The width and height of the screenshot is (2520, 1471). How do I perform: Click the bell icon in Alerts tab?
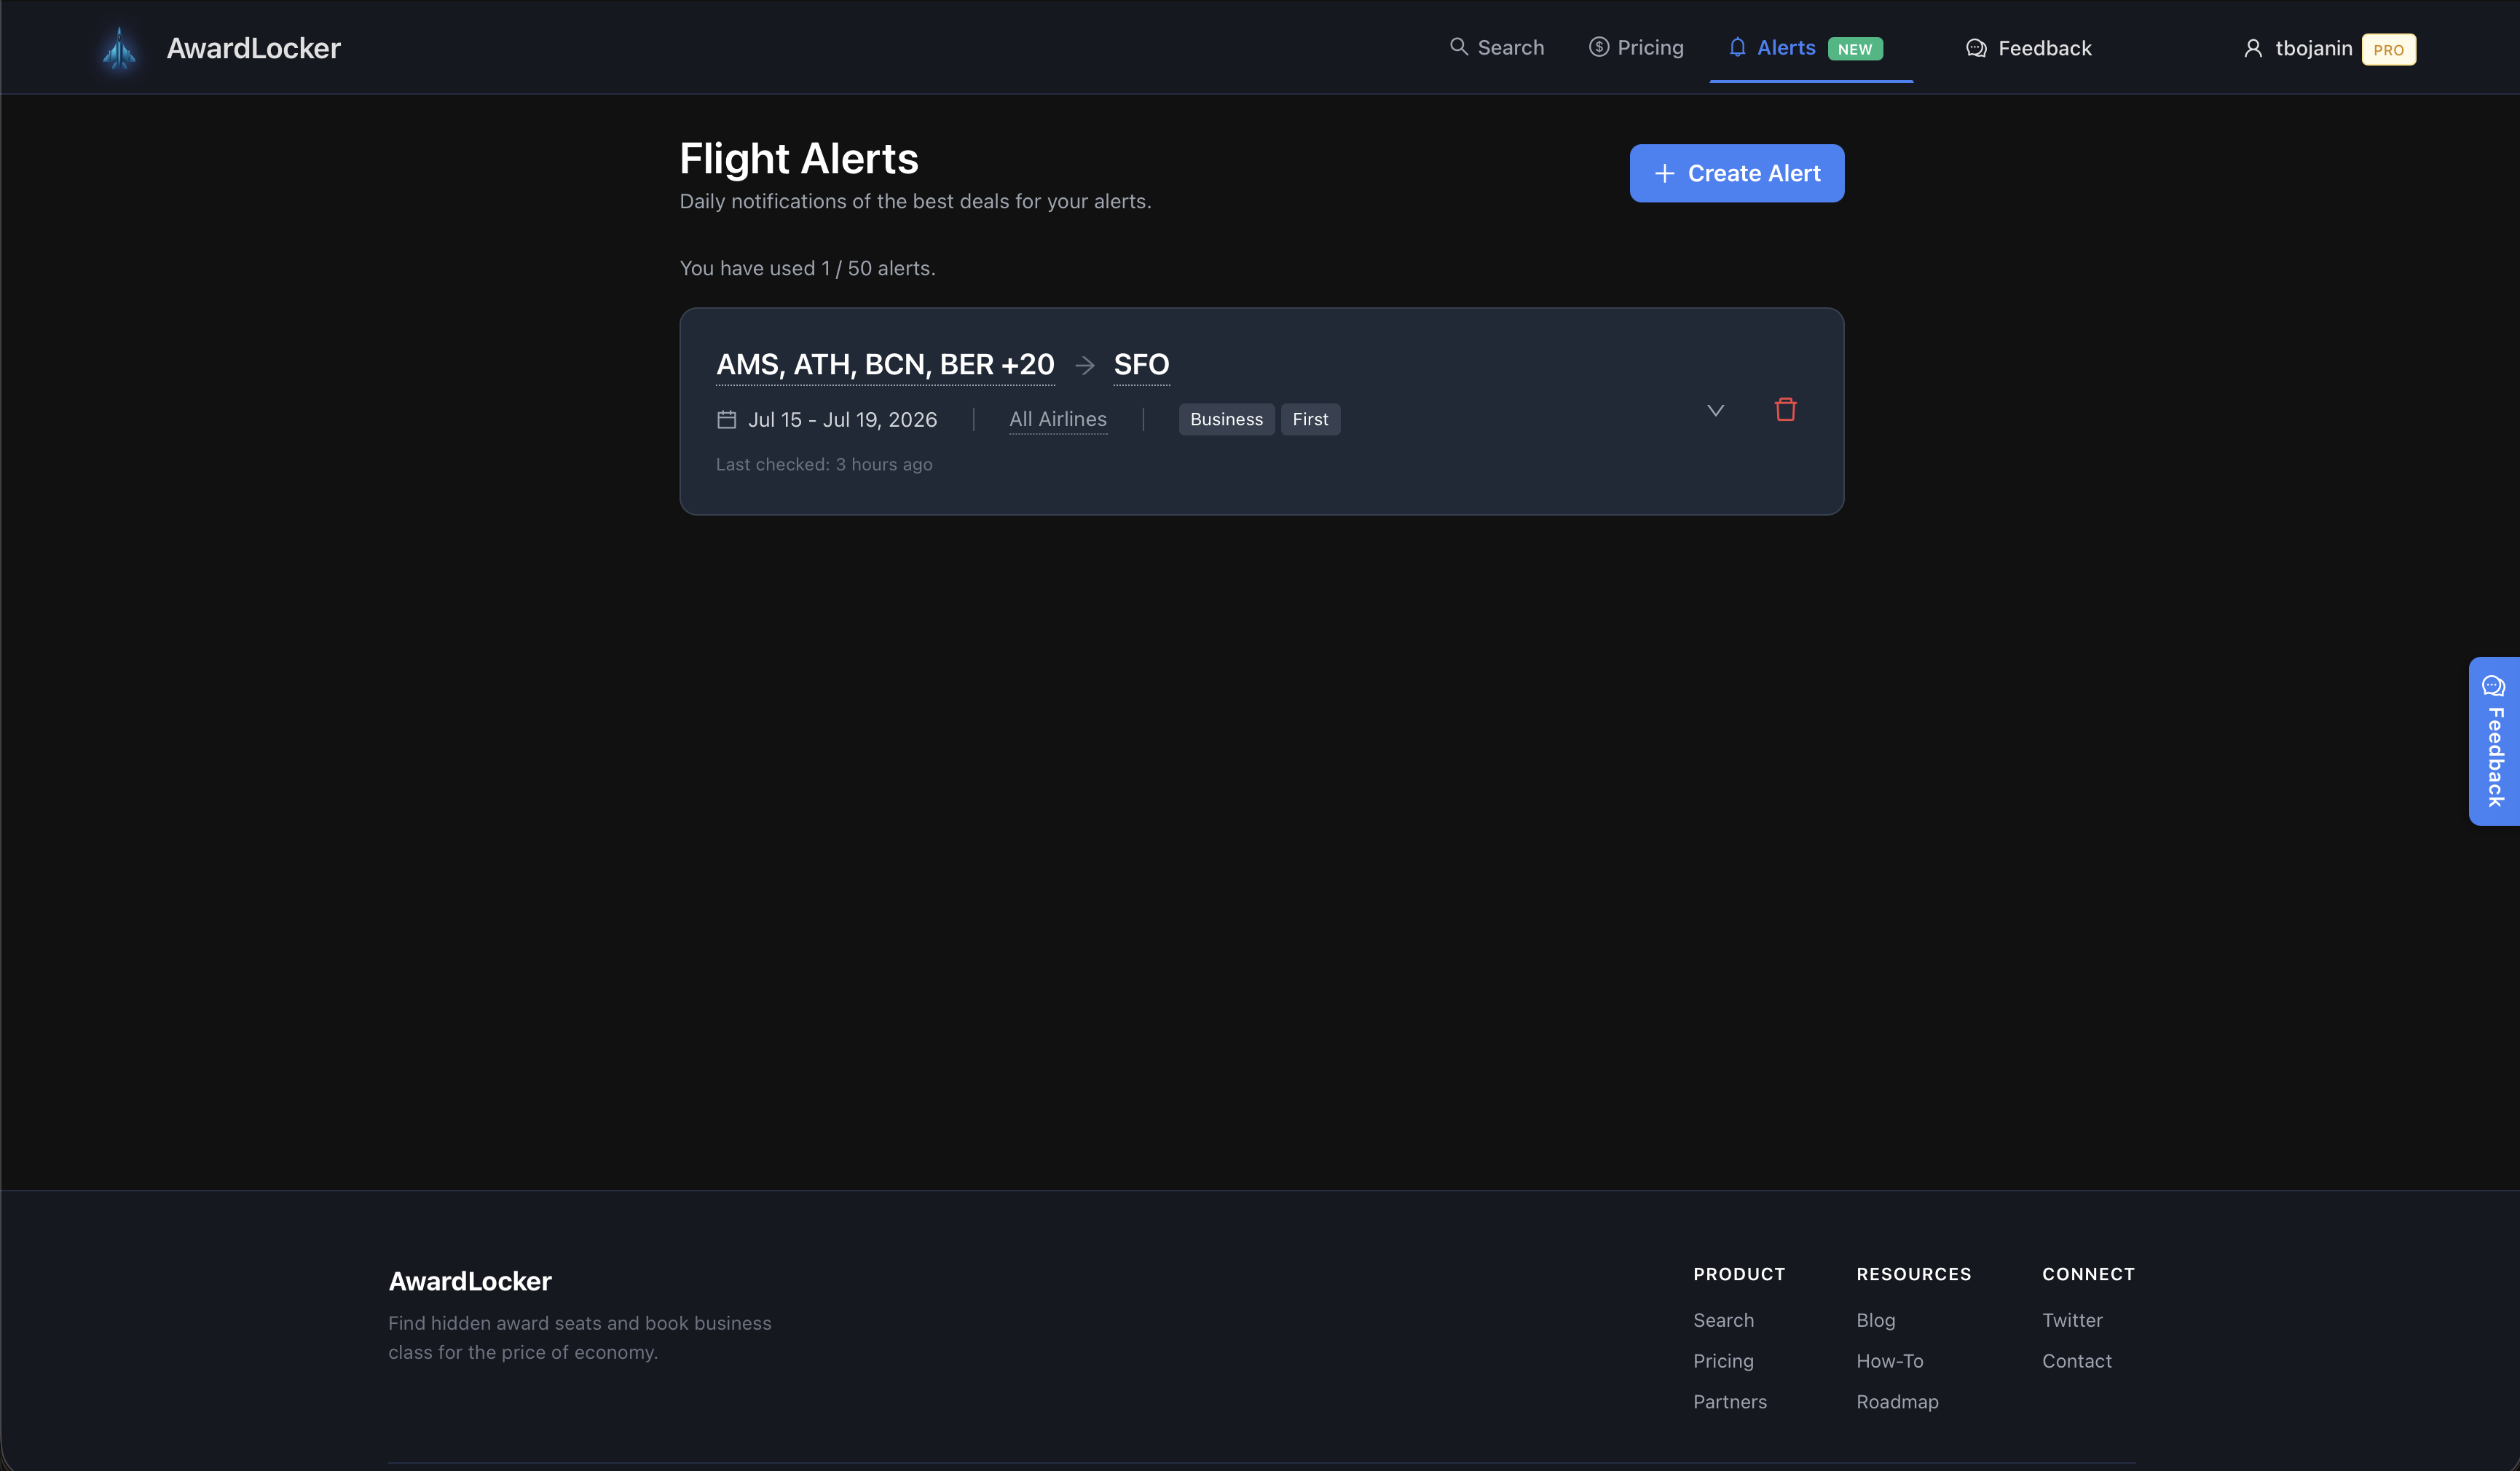1737,48
